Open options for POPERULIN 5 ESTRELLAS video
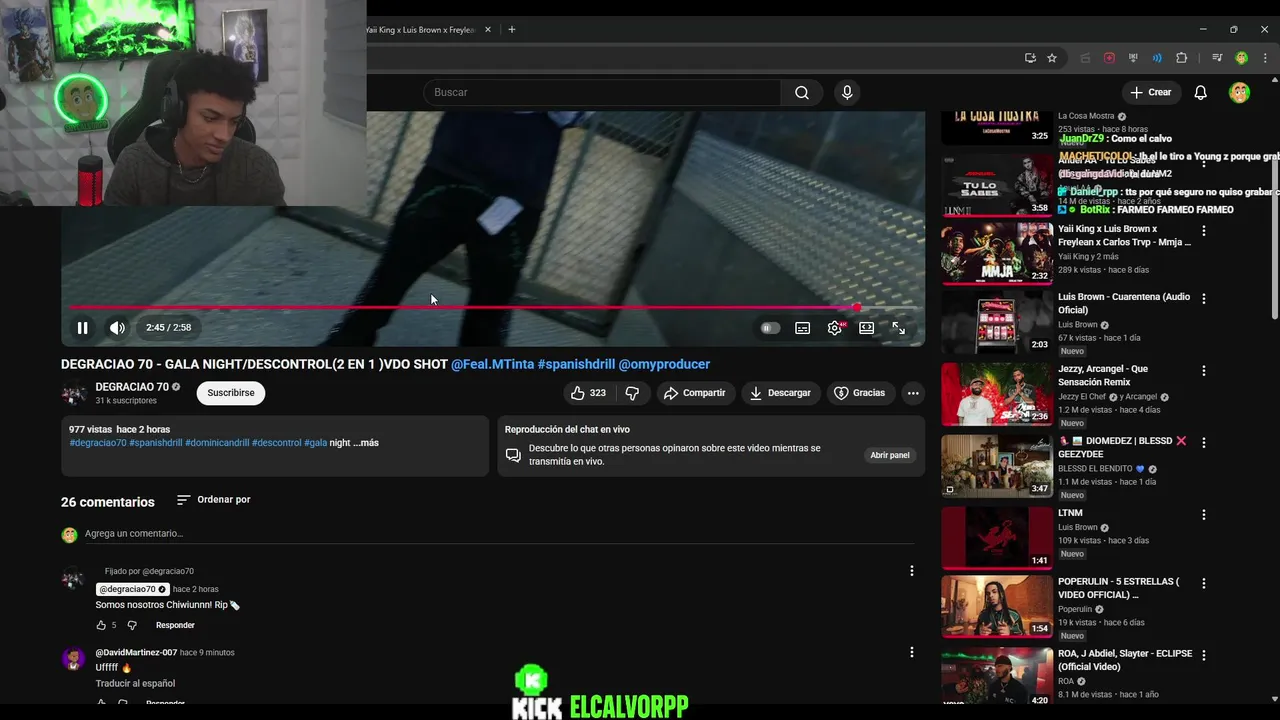1280x720 pixels. 1203,583
